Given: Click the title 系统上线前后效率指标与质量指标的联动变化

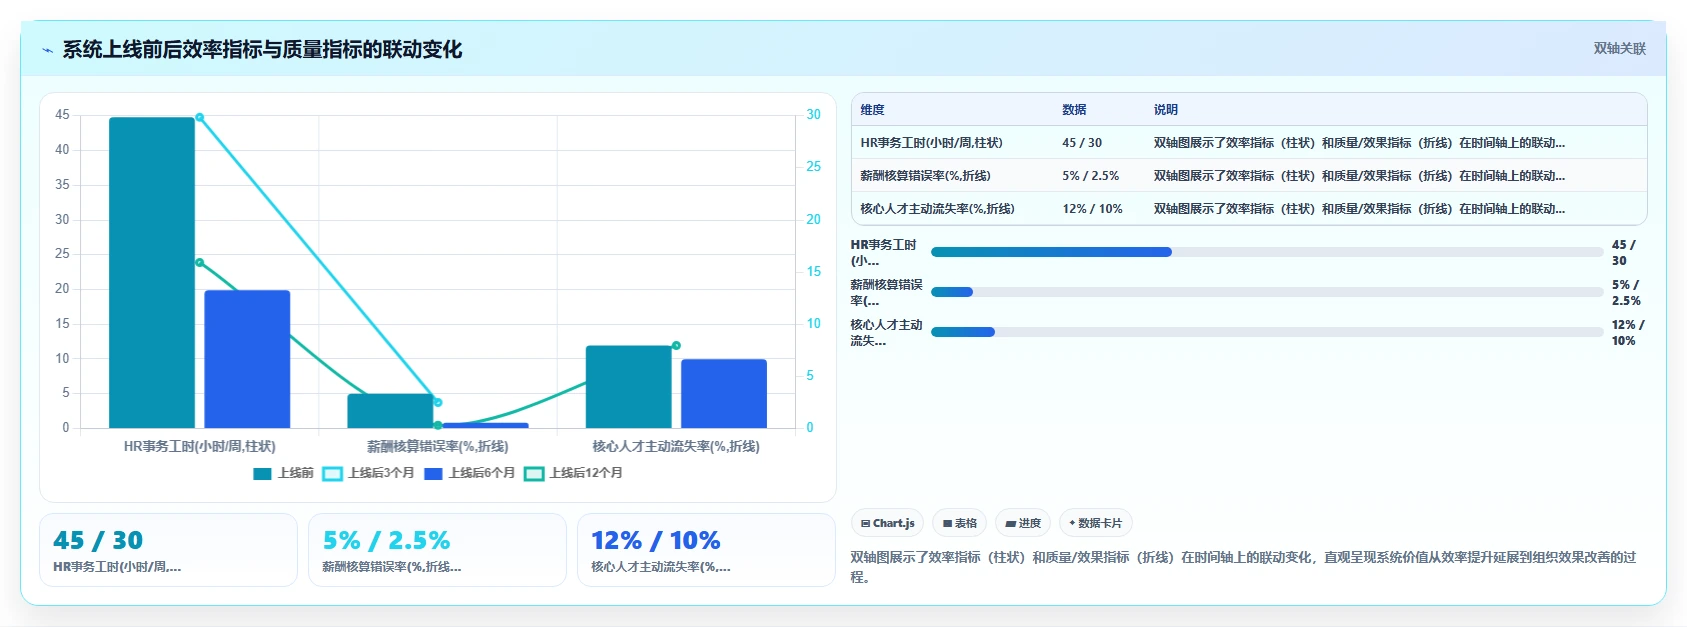Looking at the screenshot, I should click(262, 49).
